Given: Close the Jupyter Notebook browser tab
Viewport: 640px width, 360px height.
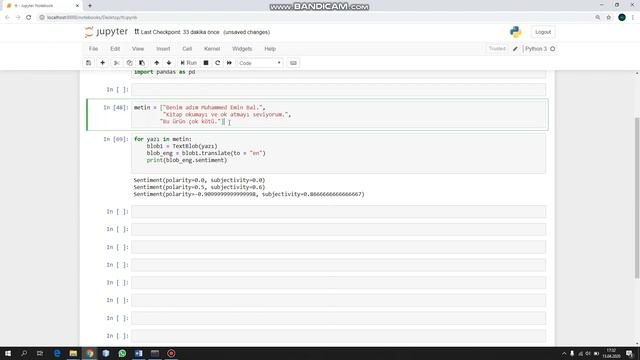Looking at the screenshot, I should click(x=77, y=6).
